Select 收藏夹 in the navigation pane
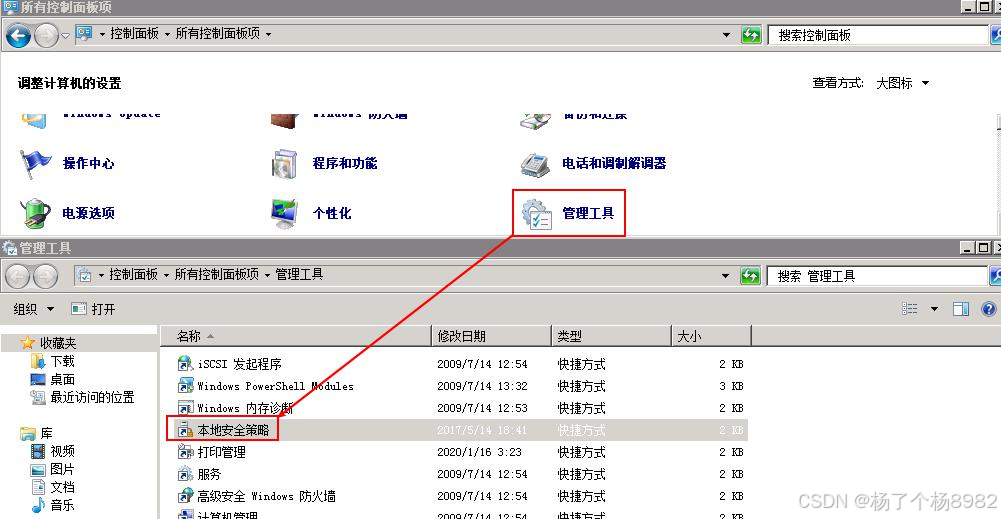1001x519 pixels. coord(58,343)
